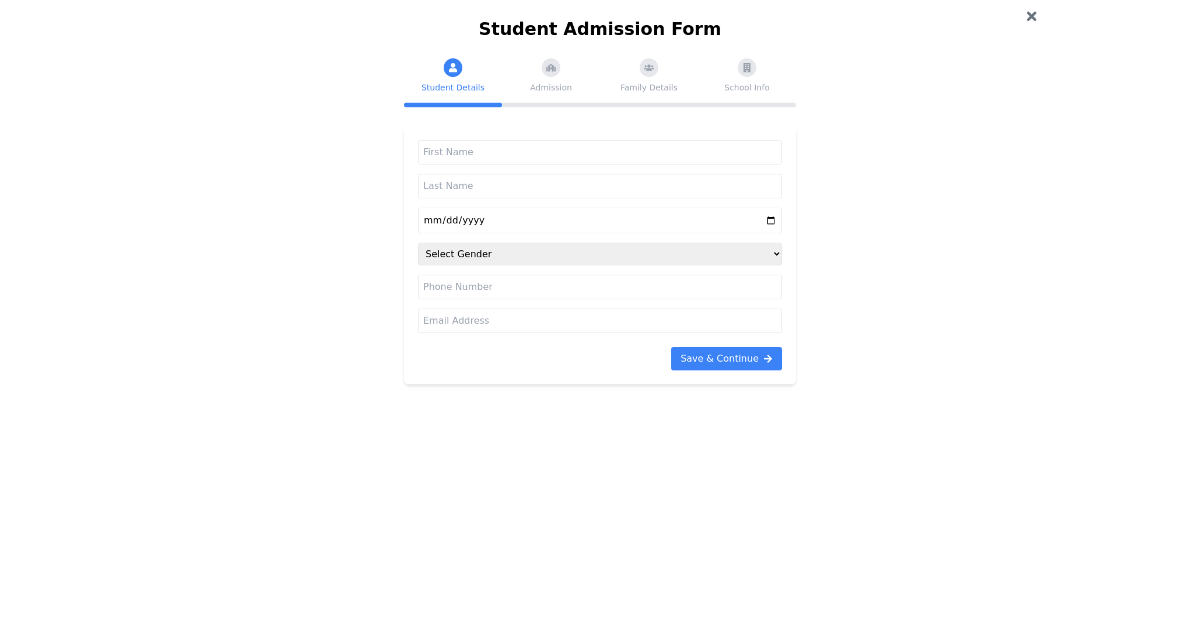This screenshot has height=630, width=1200.
Task: Click the Email Address input box
Action: point(600,321)
